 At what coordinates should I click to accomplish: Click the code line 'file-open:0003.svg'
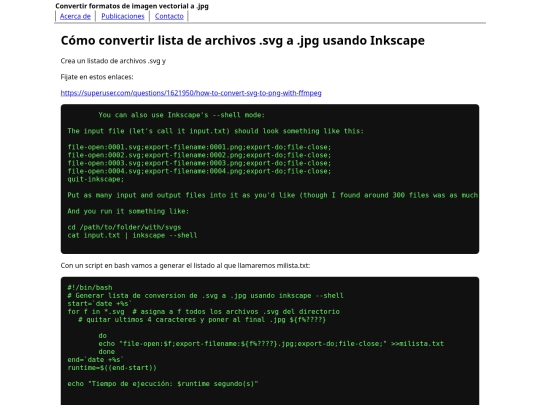pos(199,163)
